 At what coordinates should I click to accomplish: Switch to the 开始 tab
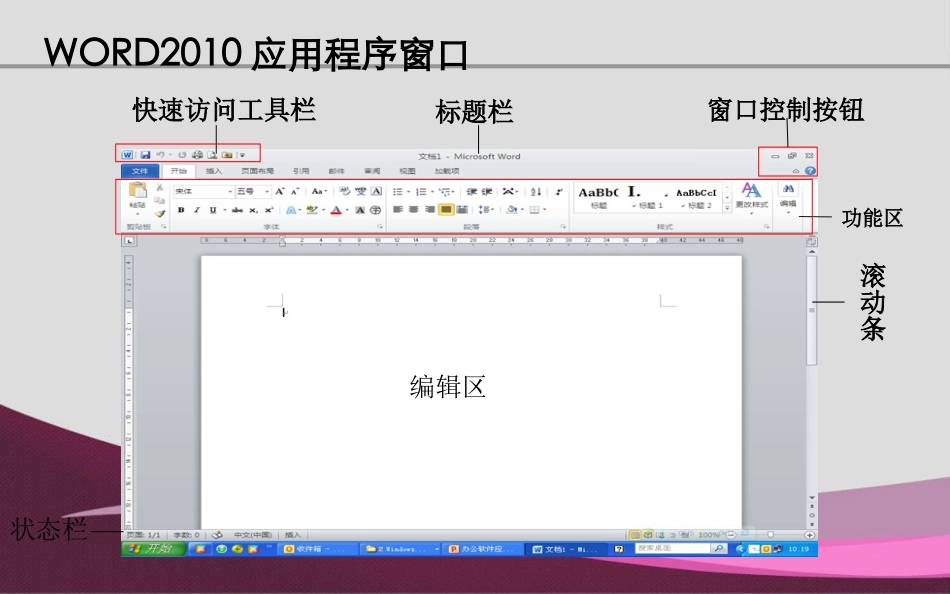(179, 171)
